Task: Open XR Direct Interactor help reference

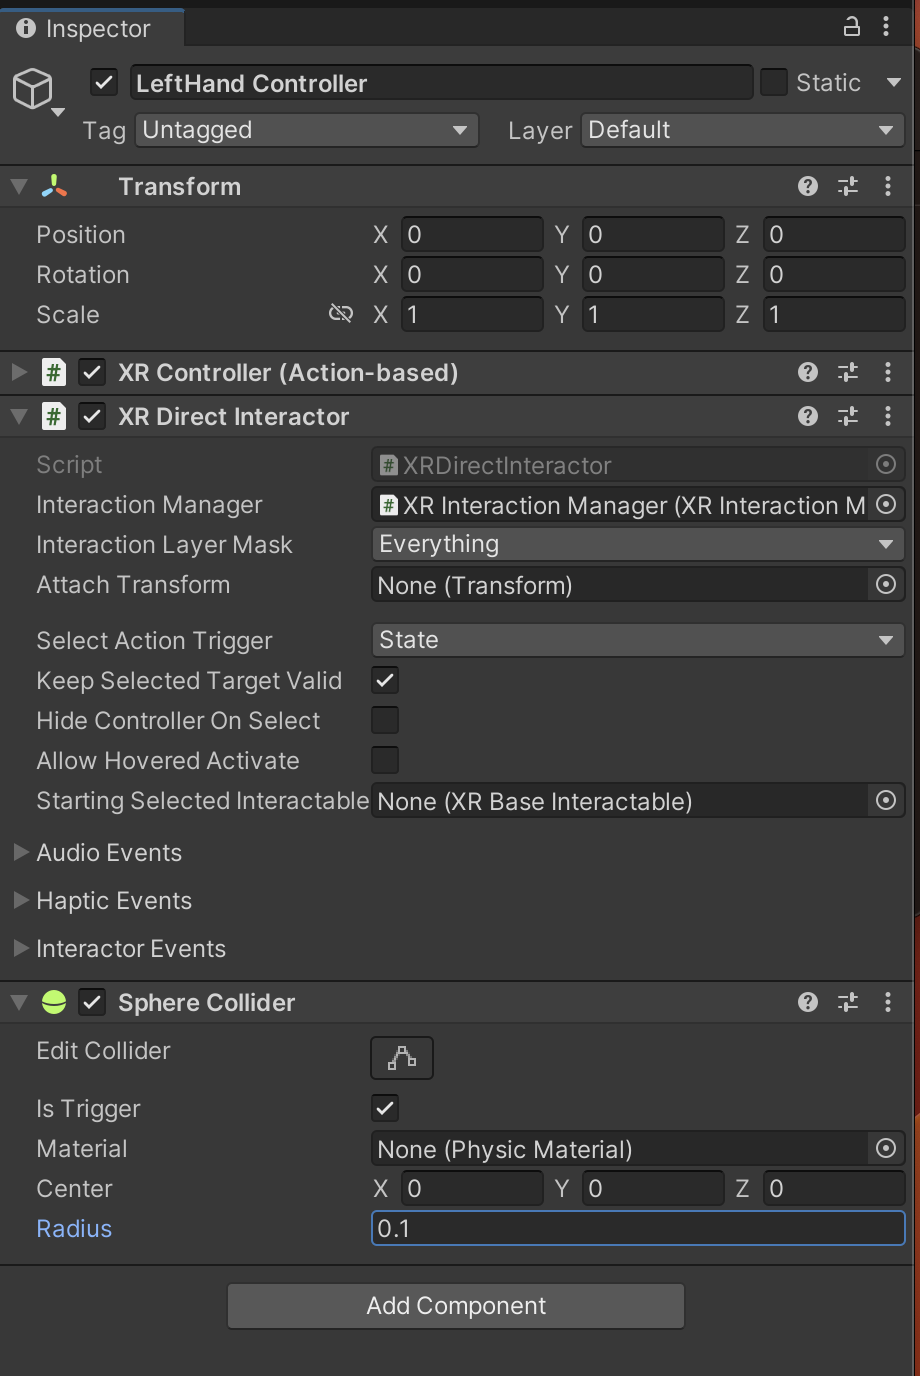Action: pyautogui.click(x=808, y=416)
